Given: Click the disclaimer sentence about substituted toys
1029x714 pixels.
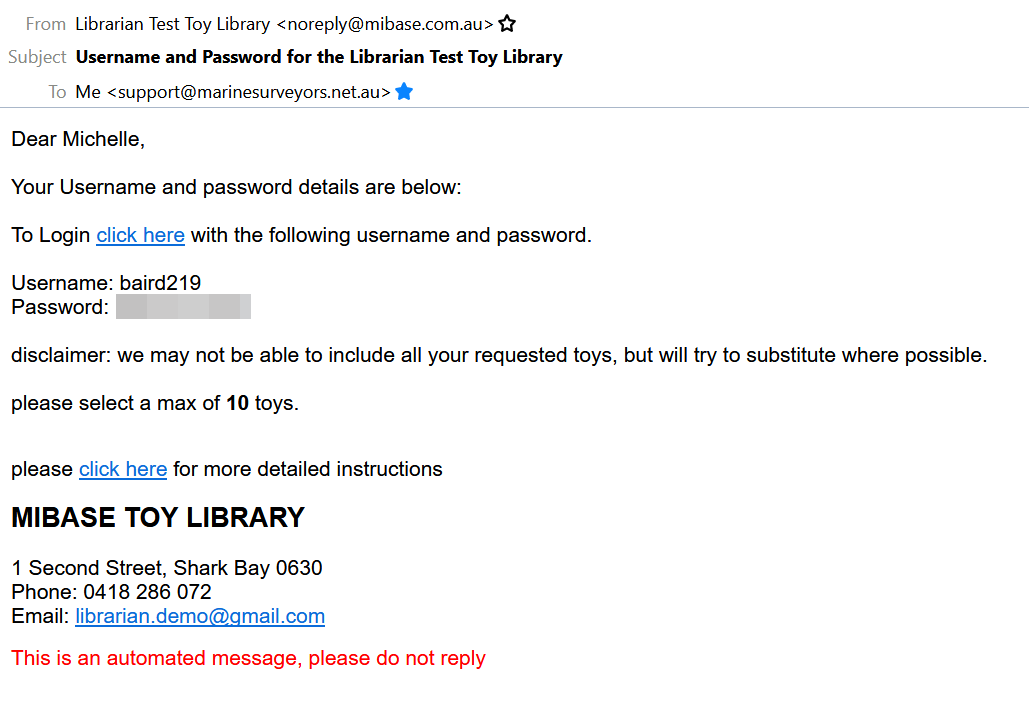Looking at the screenshot, I should 499,355.
